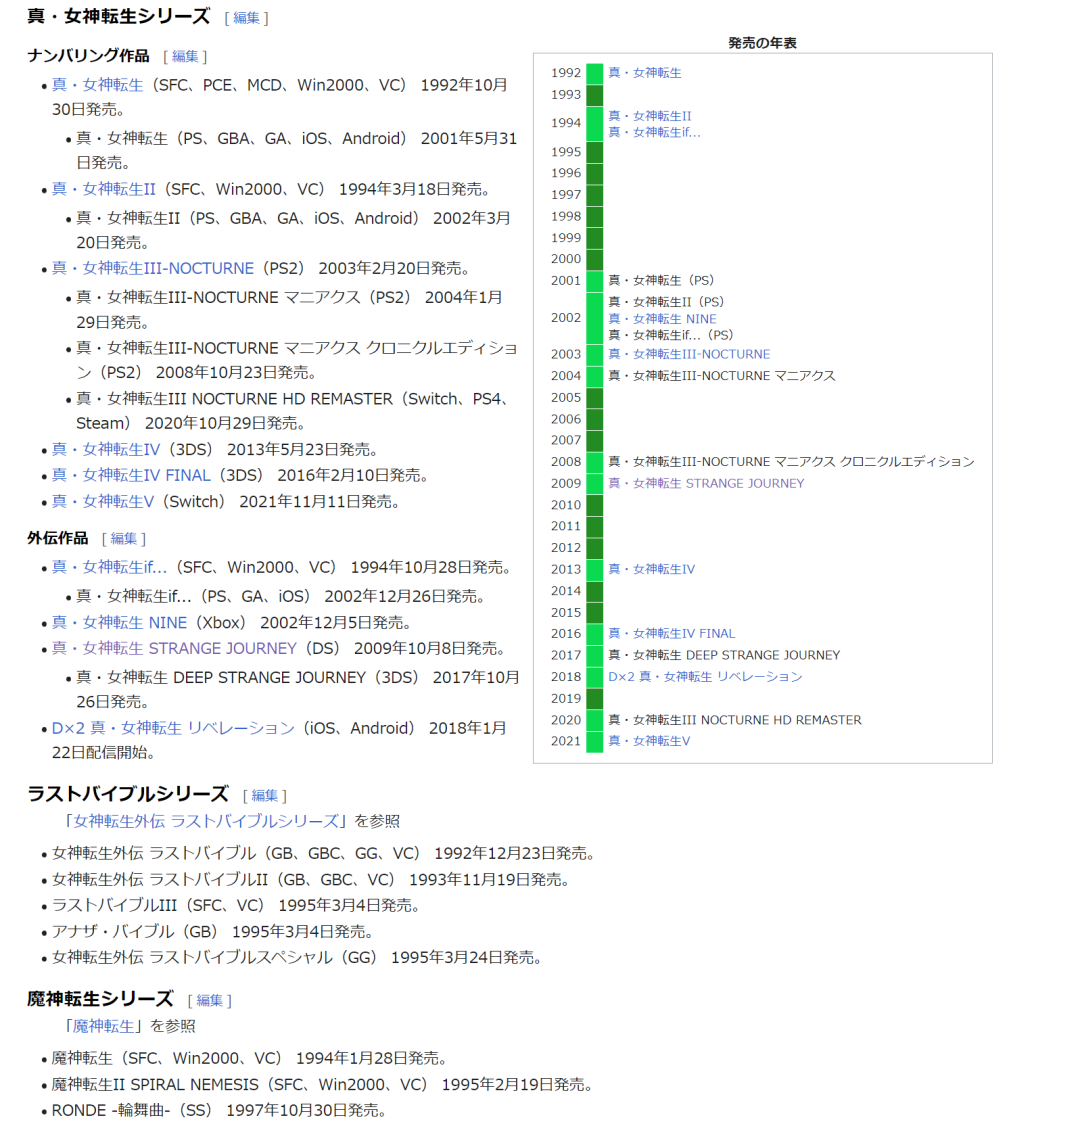The height and width of the screenshot is (1124, 1080).
Task: Open 真・女神転生V link in the Switch list entry
Action: pos(102,501)
